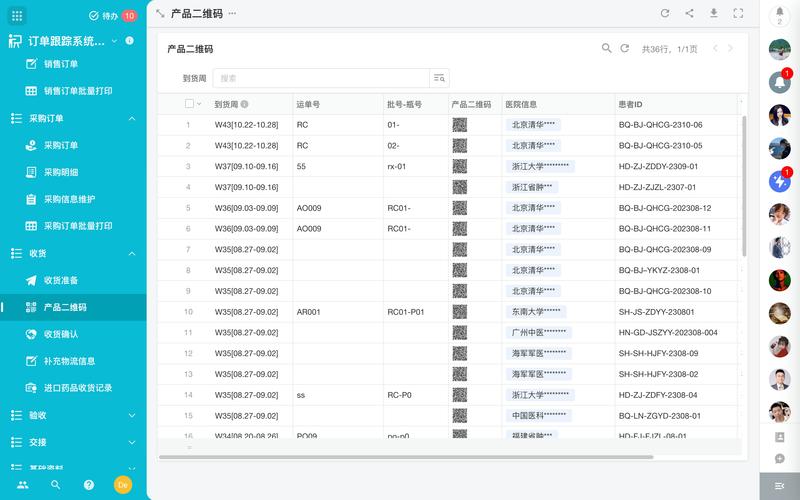Select the 产品二维码 sidebar item
Image resolution: width=800 pixels, height=500 pixels.
pyautogui.click(x=73, y=307)
